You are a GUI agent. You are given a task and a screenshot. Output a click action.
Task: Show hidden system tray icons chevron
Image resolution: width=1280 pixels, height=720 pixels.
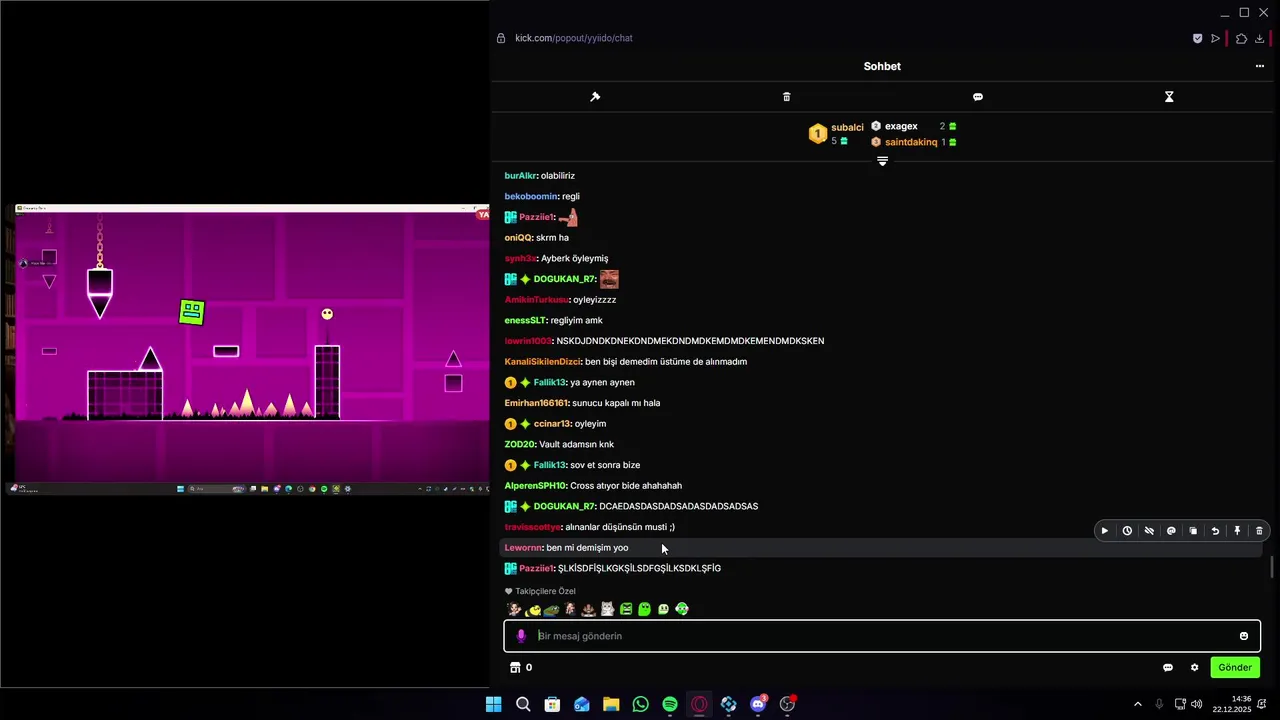(1137, 704)
